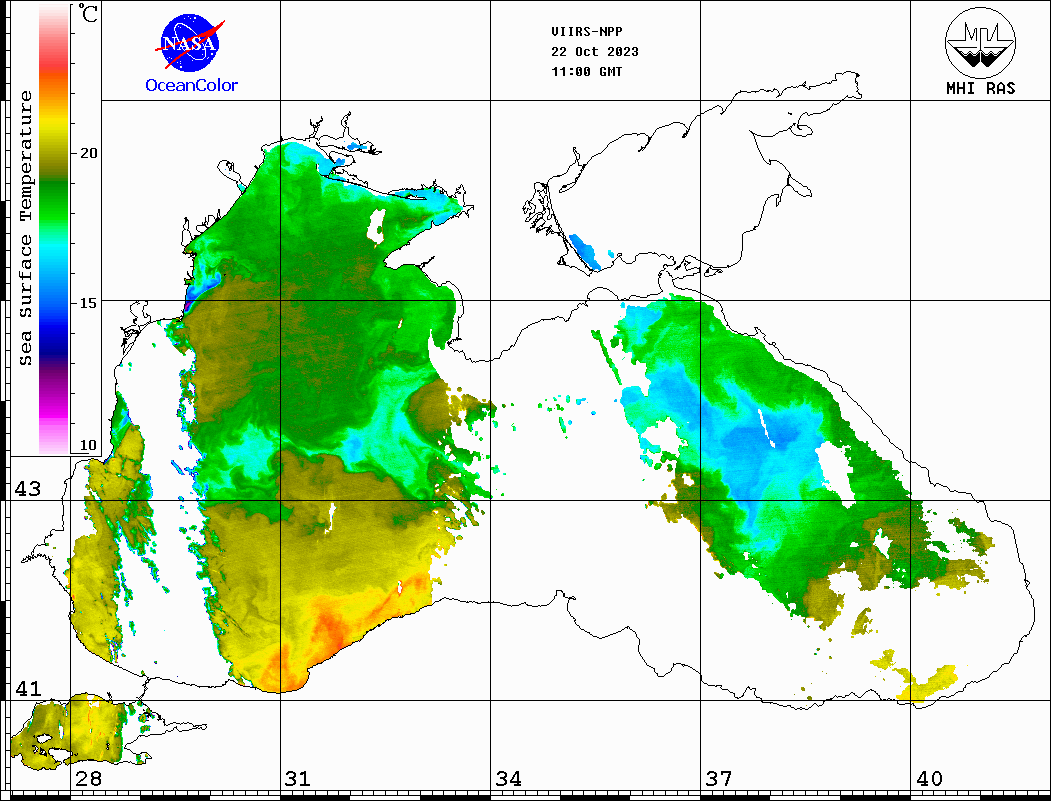The height and width of the screenshot is (801, 1051).
Task: Click the MHI RAS circular emblem
Action: click(x=980, y=42)
